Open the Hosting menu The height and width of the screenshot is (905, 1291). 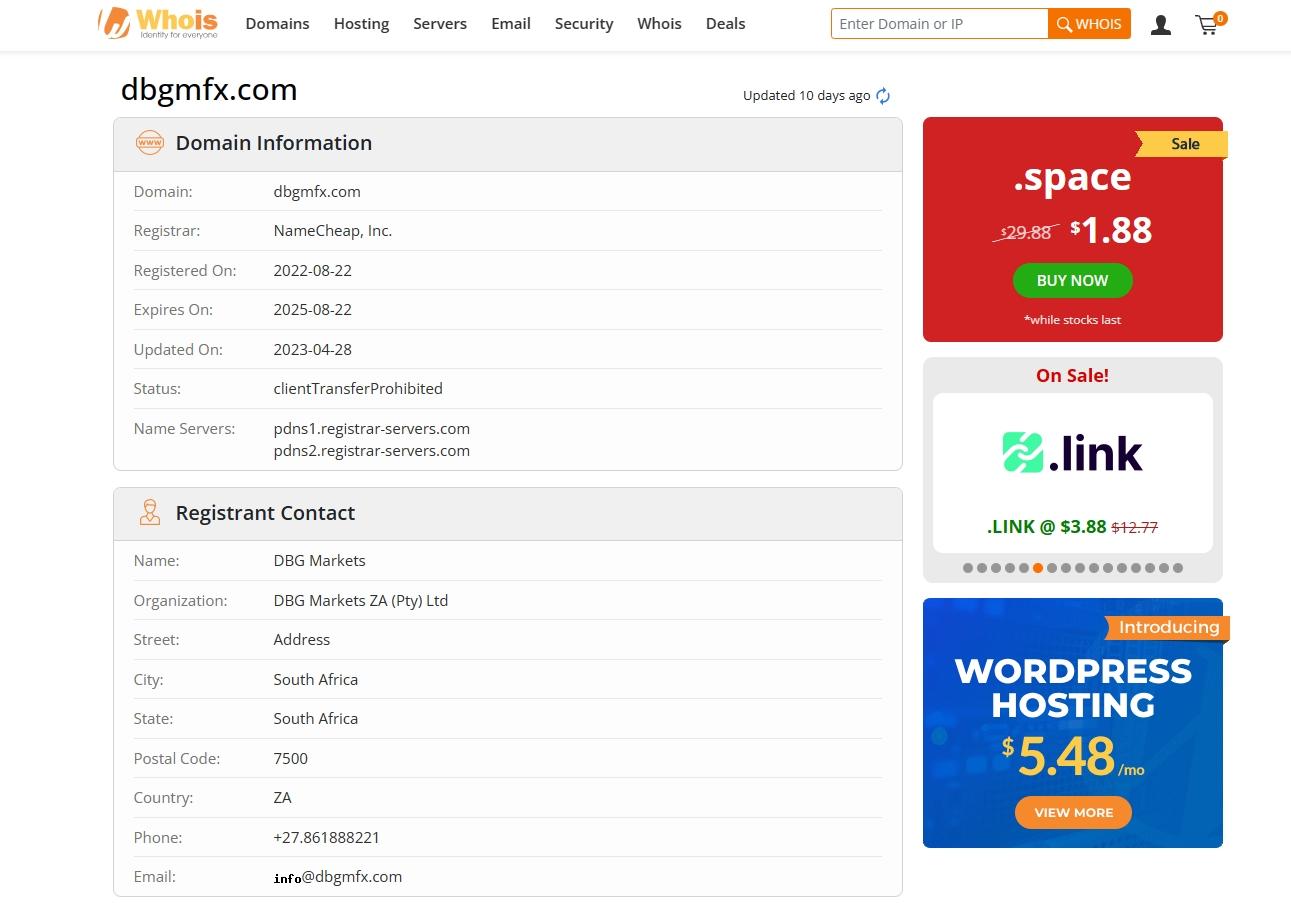tap(361, 24)
